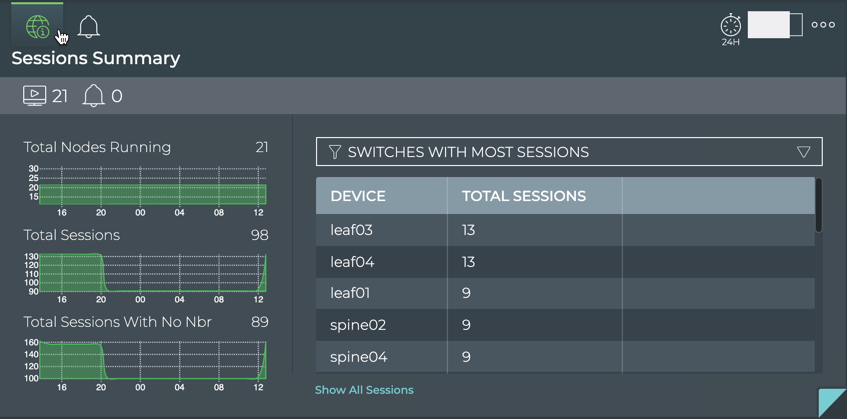Expand the Switches With Most Sessions dropdown
The width and height of the screenshot is (847, 419).
(568, 152)
